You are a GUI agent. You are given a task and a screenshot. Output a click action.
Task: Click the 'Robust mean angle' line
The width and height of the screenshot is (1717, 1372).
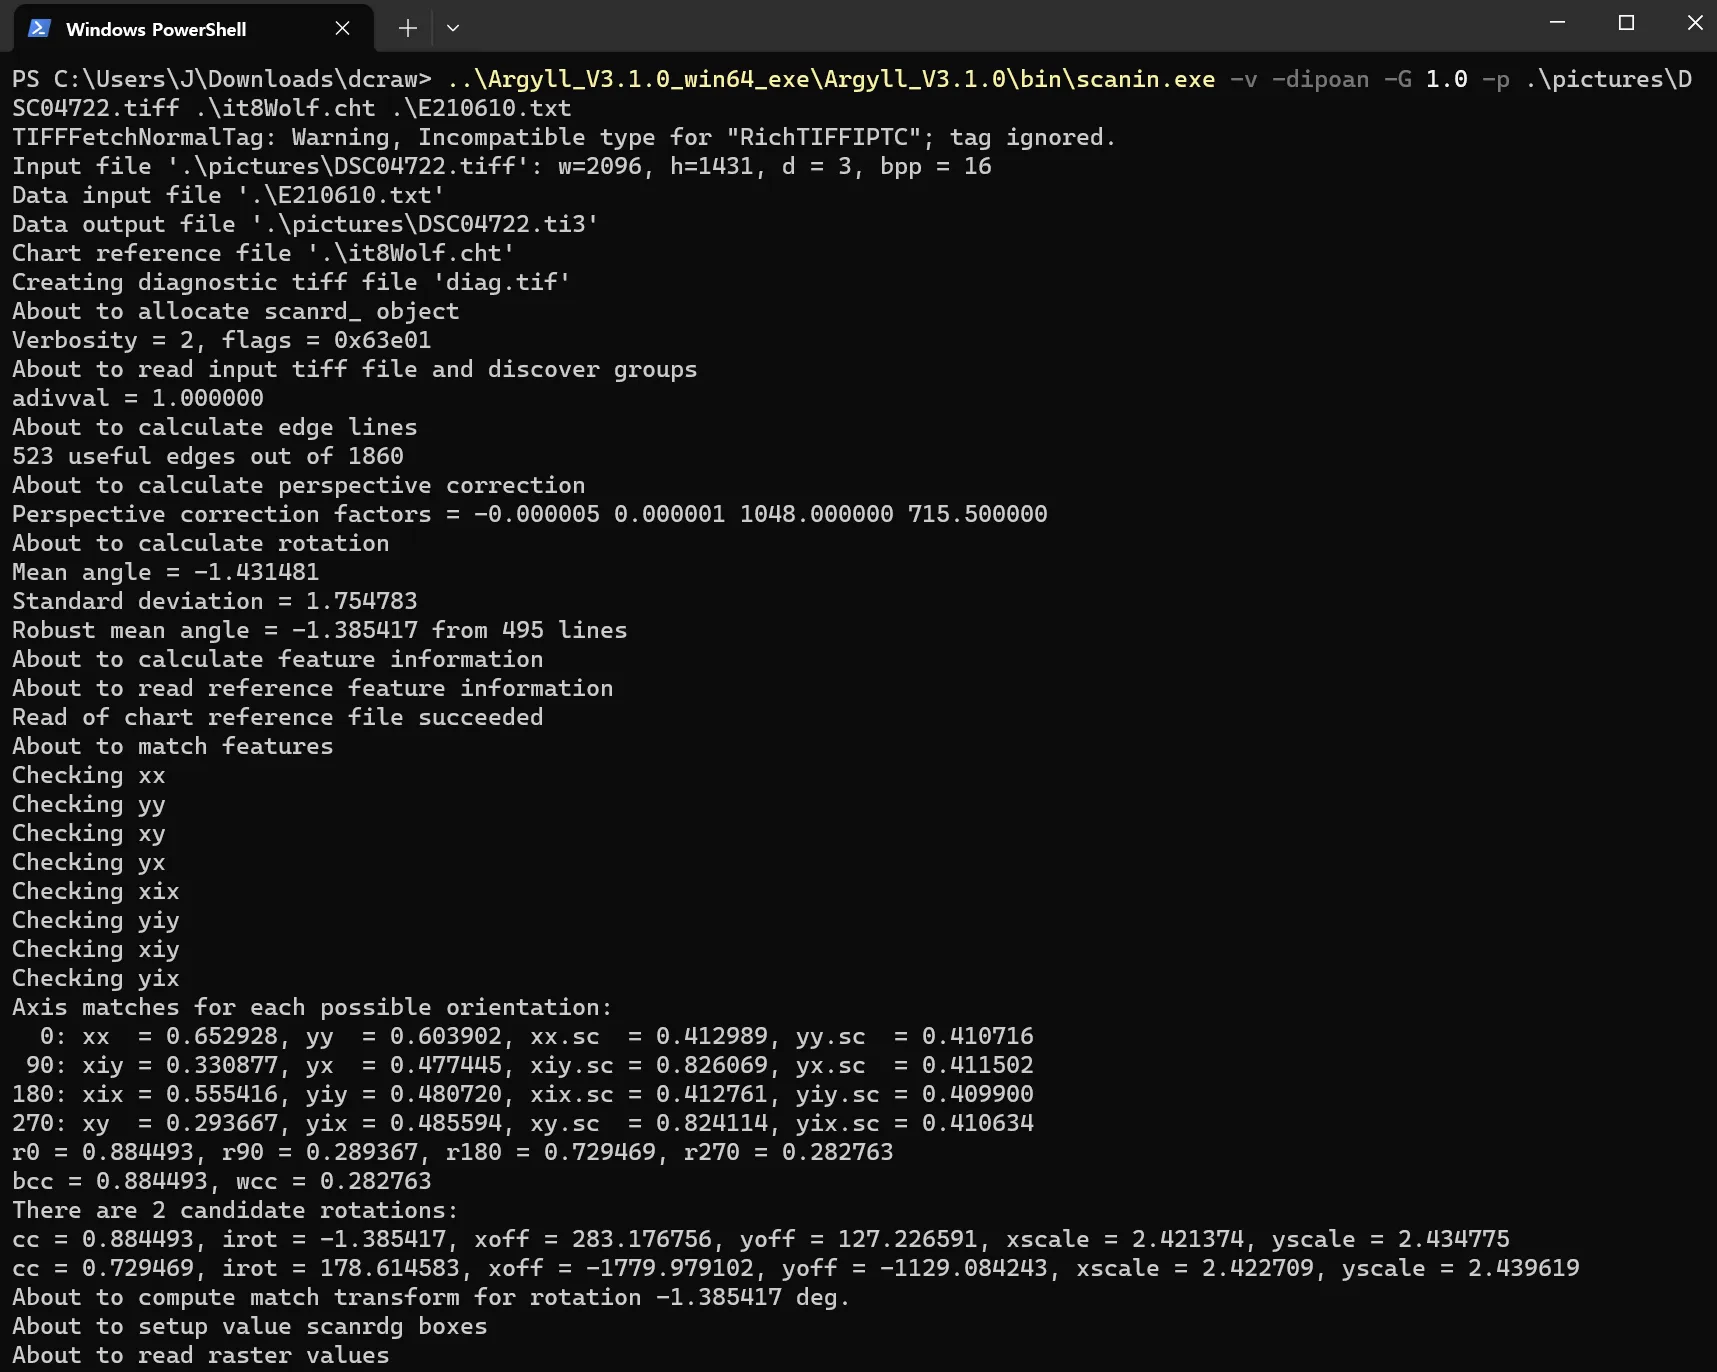(x=319, y=630)
